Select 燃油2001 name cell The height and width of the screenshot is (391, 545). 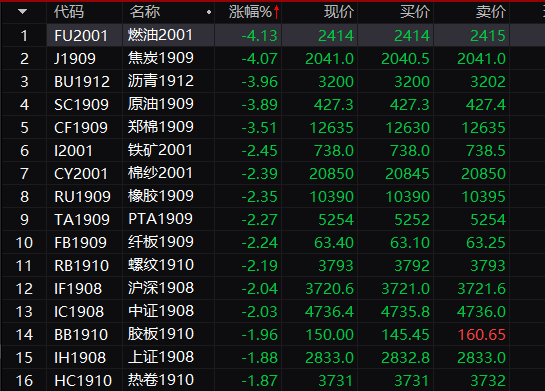click(x=160, y=35)
